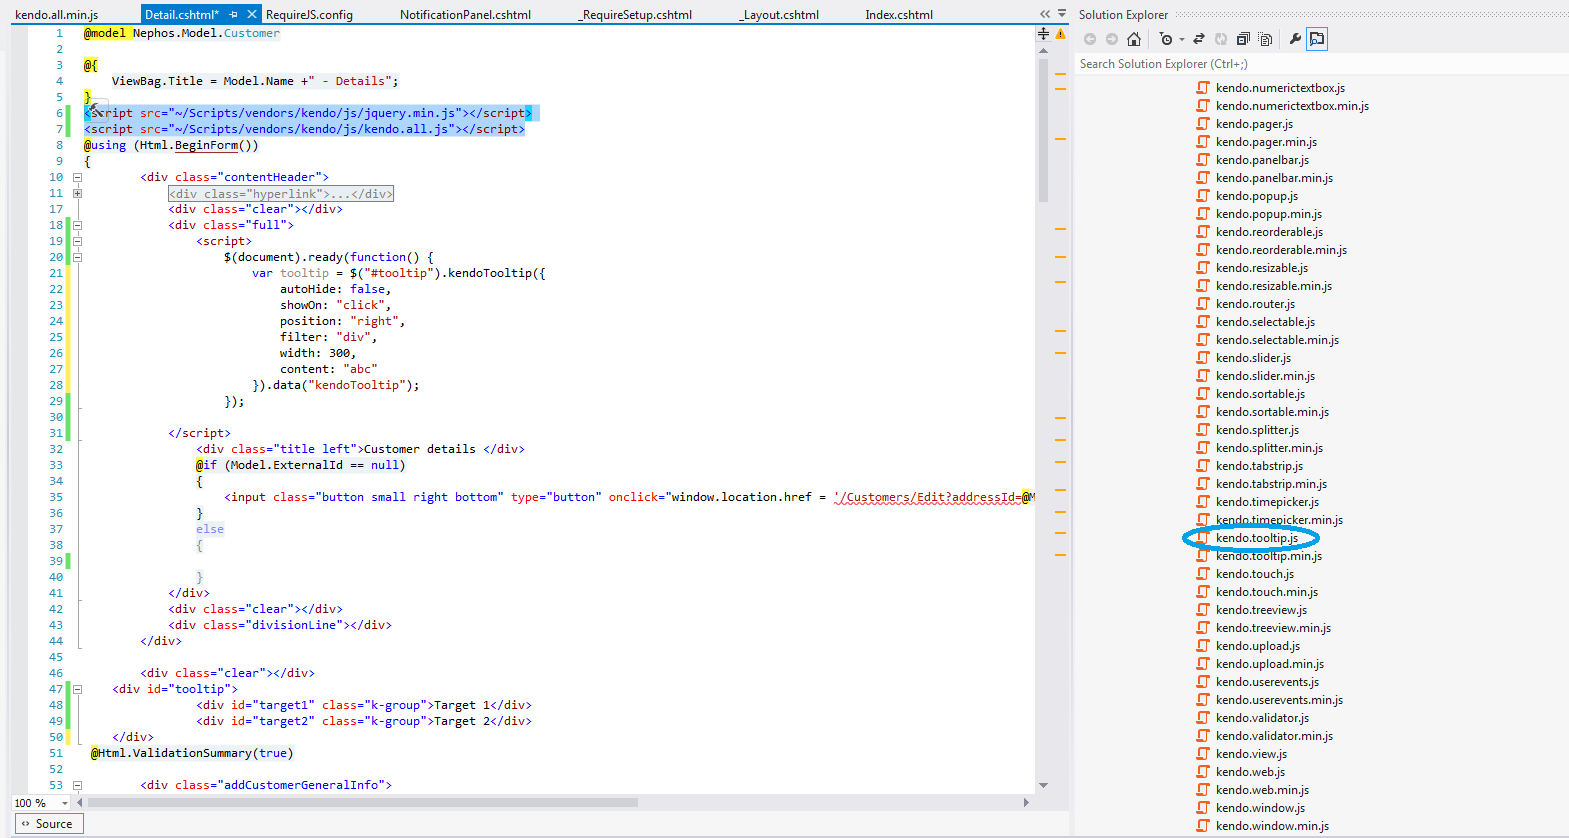Image resolution: width=1569 pixels, height=838 pixels.
Task: Select kendo.tooltip.js in Solution Explorer
Action: pos(1256,538)
